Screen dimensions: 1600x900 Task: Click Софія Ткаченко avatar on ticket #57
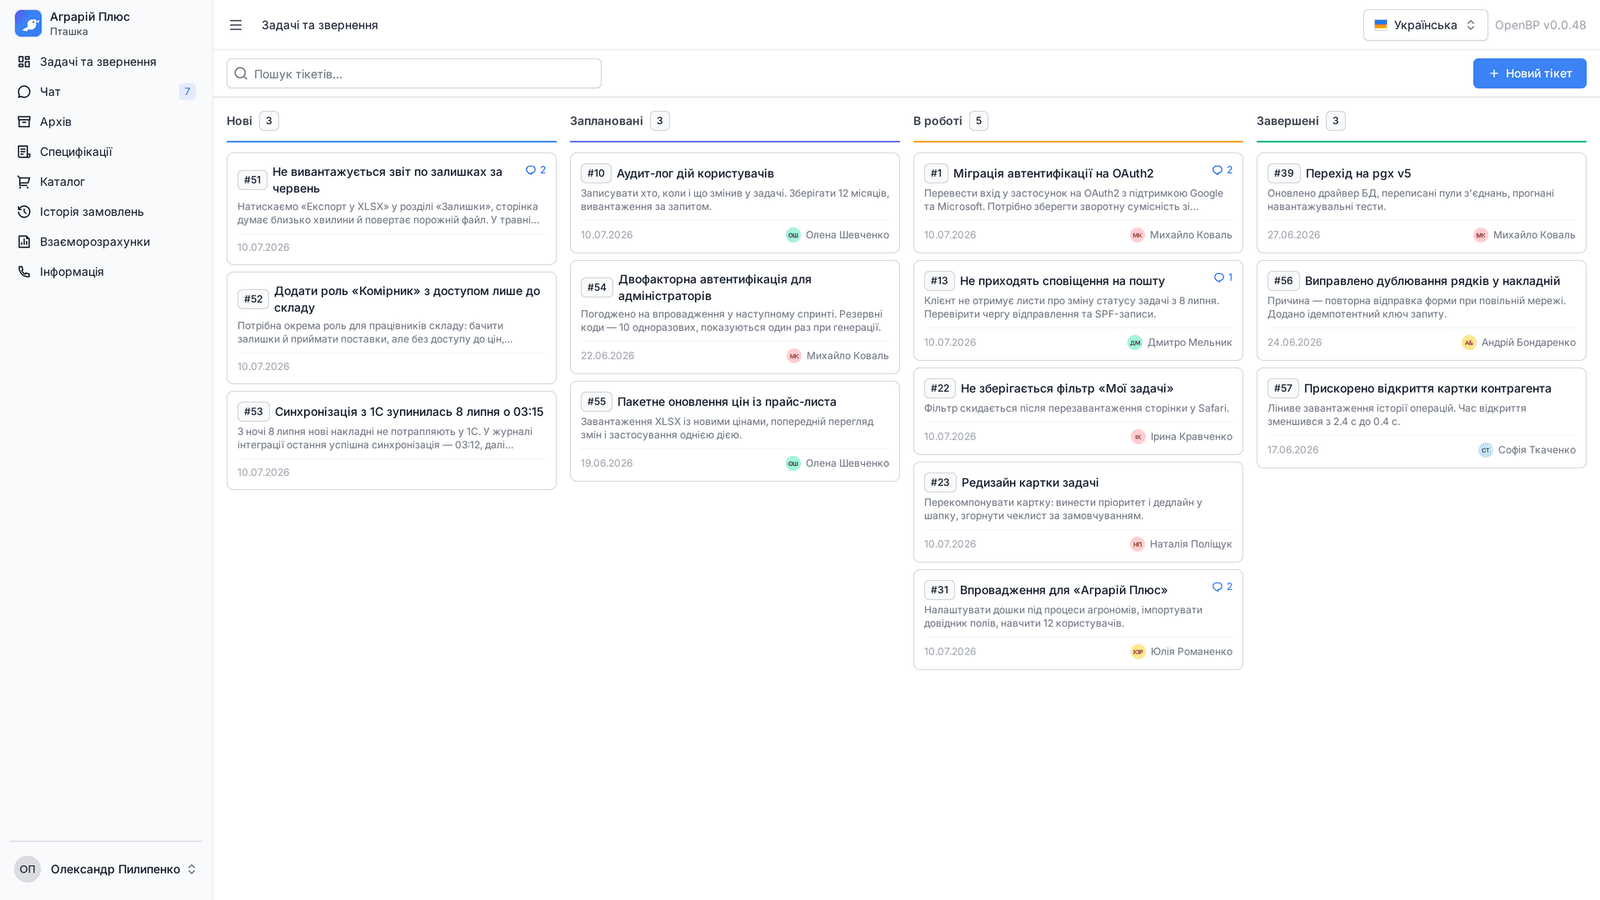[1485, 450]
